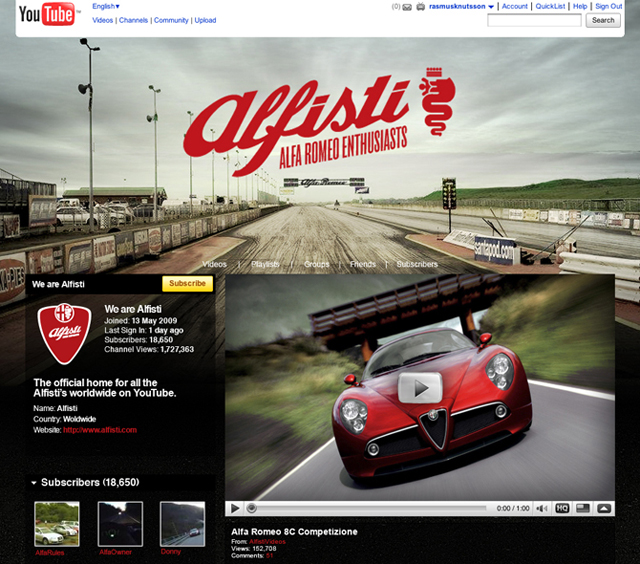Open the Channels link in header
The image size is (640, 564).
point(133,20)
